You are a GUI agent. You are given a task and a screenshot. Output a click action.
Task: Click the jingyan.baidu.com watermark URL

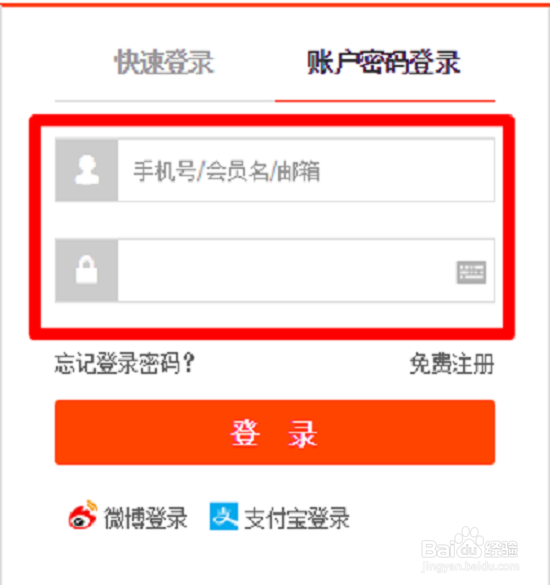(x=470, y=567)
